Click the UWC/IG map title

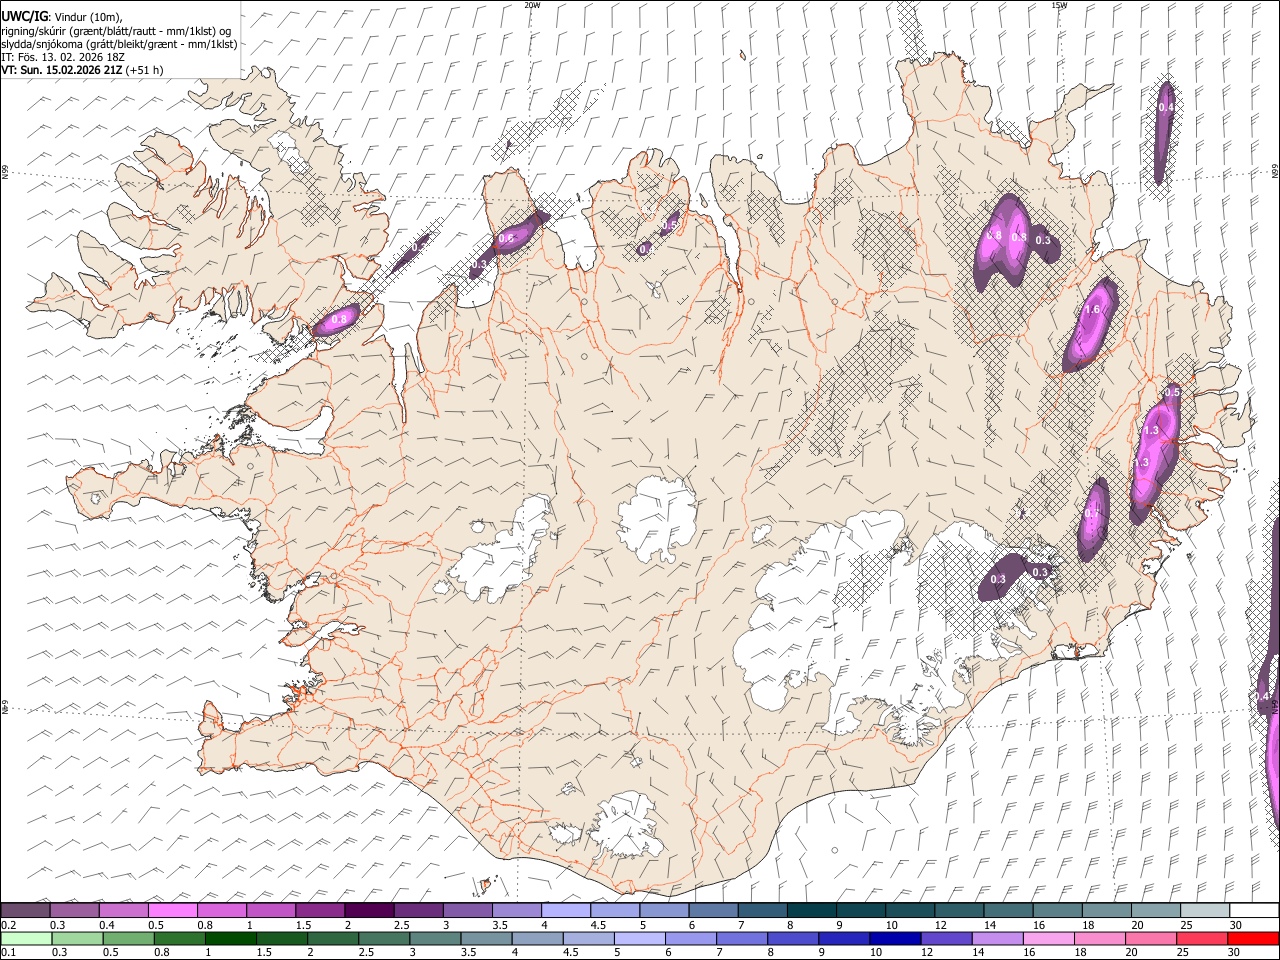tap(24, 16)
